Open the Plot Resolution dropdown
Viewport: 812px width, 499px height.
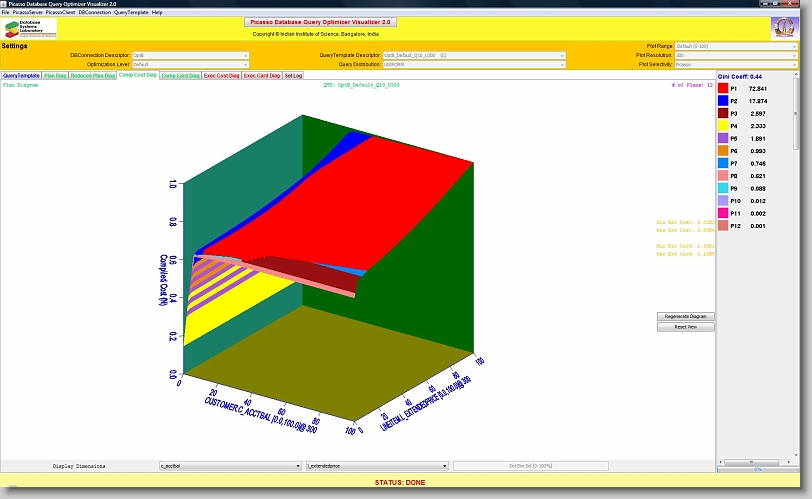(x=735, y=55)
